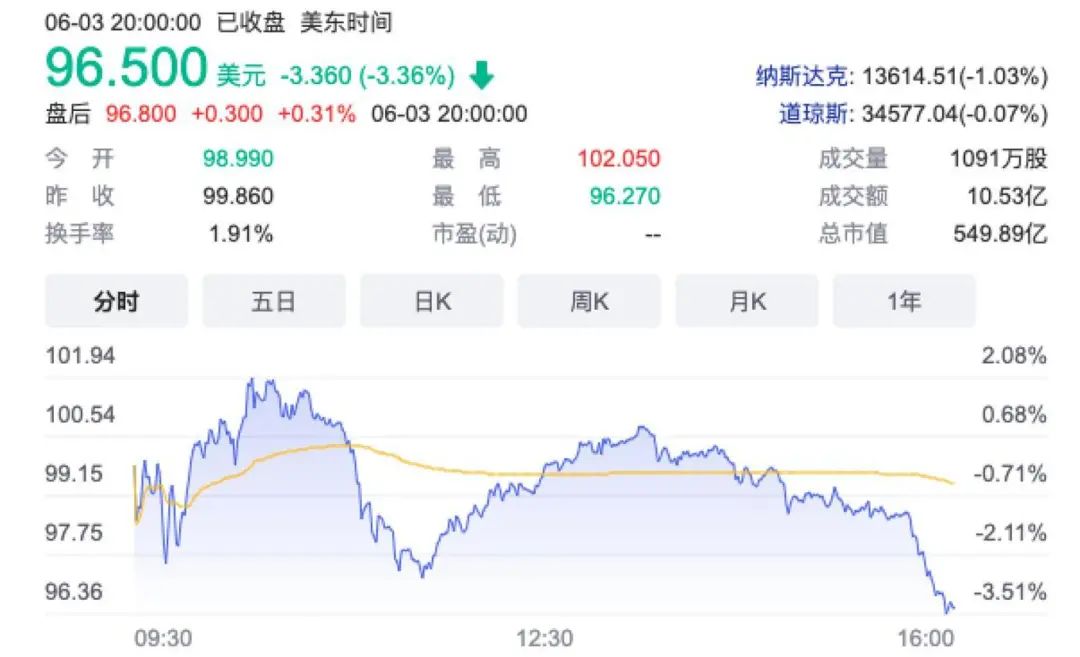Viewport: 1080px width, 657px height.
Task: Switch to the 分时 chart tab
Action: [116, 300]
